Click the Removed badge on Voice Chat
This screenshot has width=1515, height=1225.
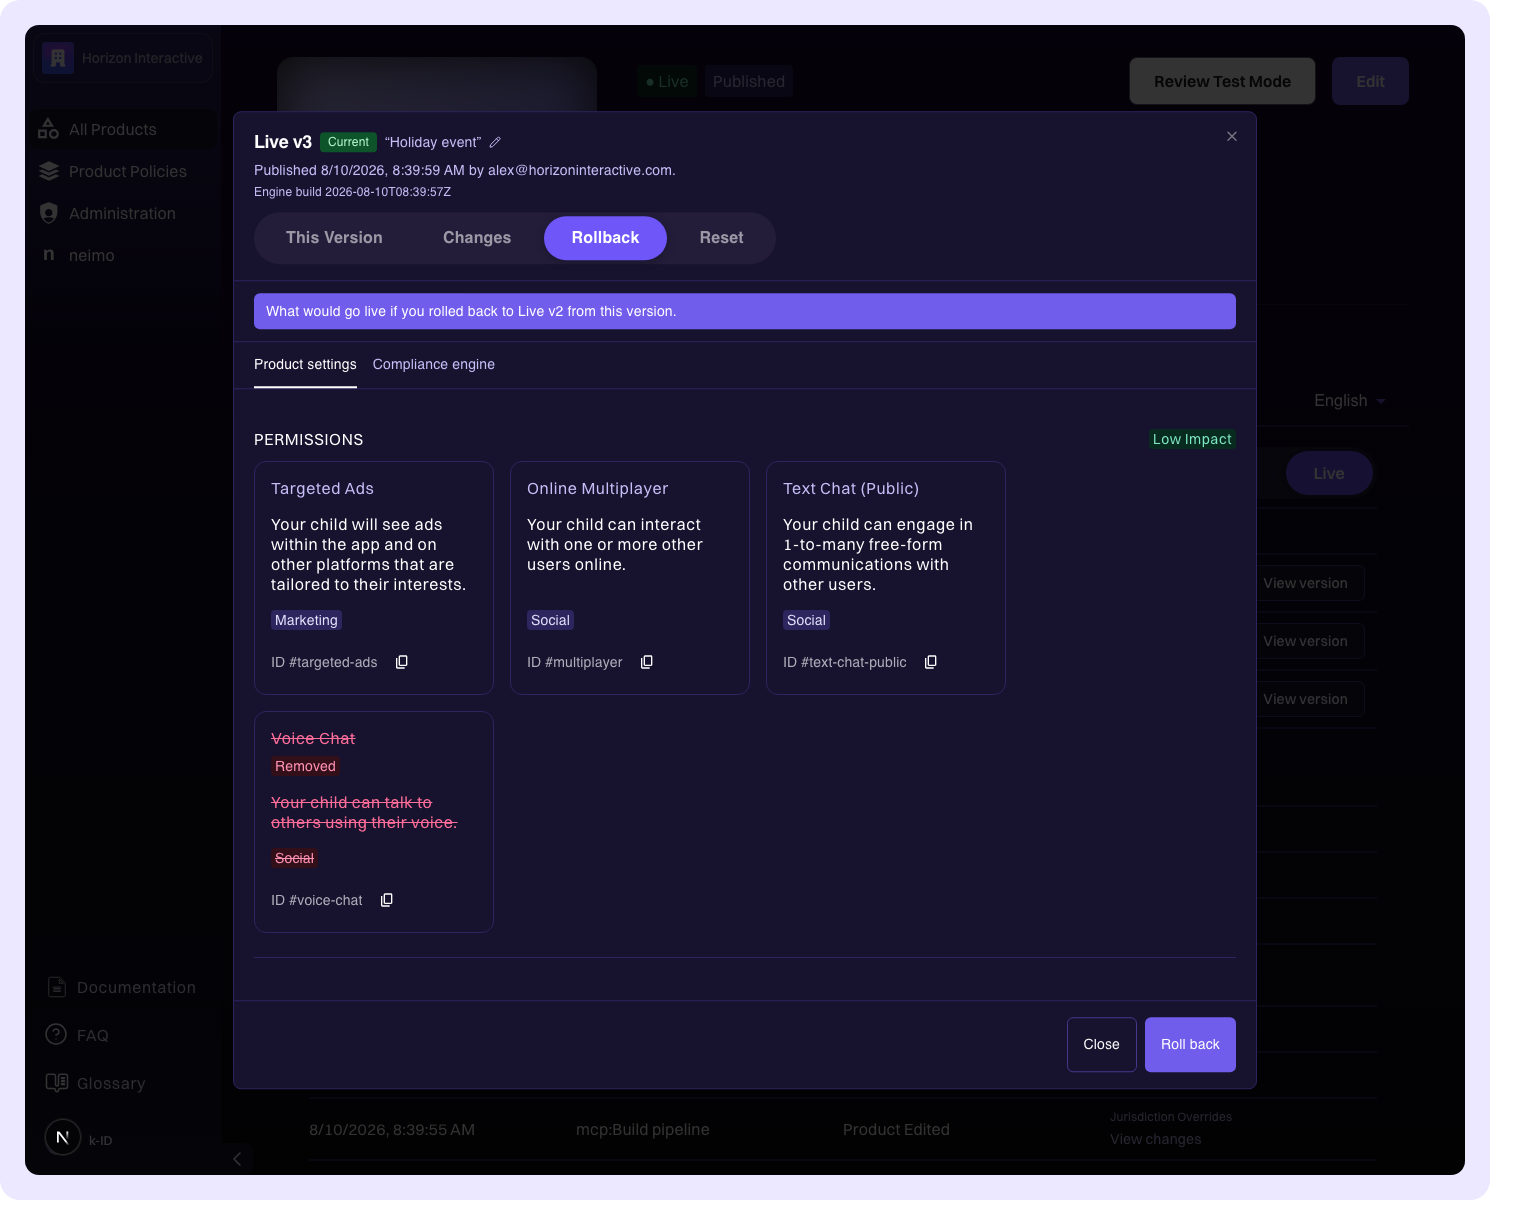click(305, 766)
